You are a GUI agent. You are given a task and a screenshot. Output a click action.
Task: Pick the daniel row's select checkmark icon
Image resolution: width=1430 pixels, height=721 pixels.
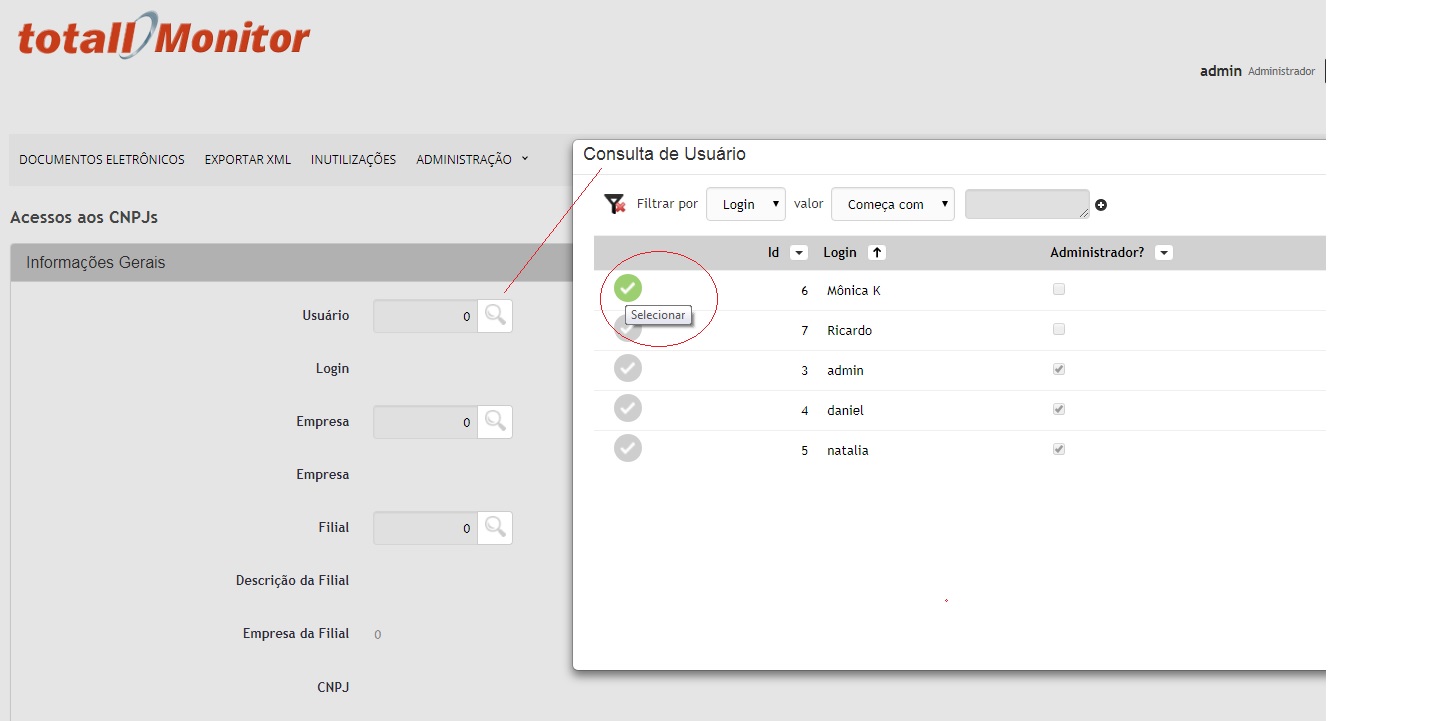(628, 408)
